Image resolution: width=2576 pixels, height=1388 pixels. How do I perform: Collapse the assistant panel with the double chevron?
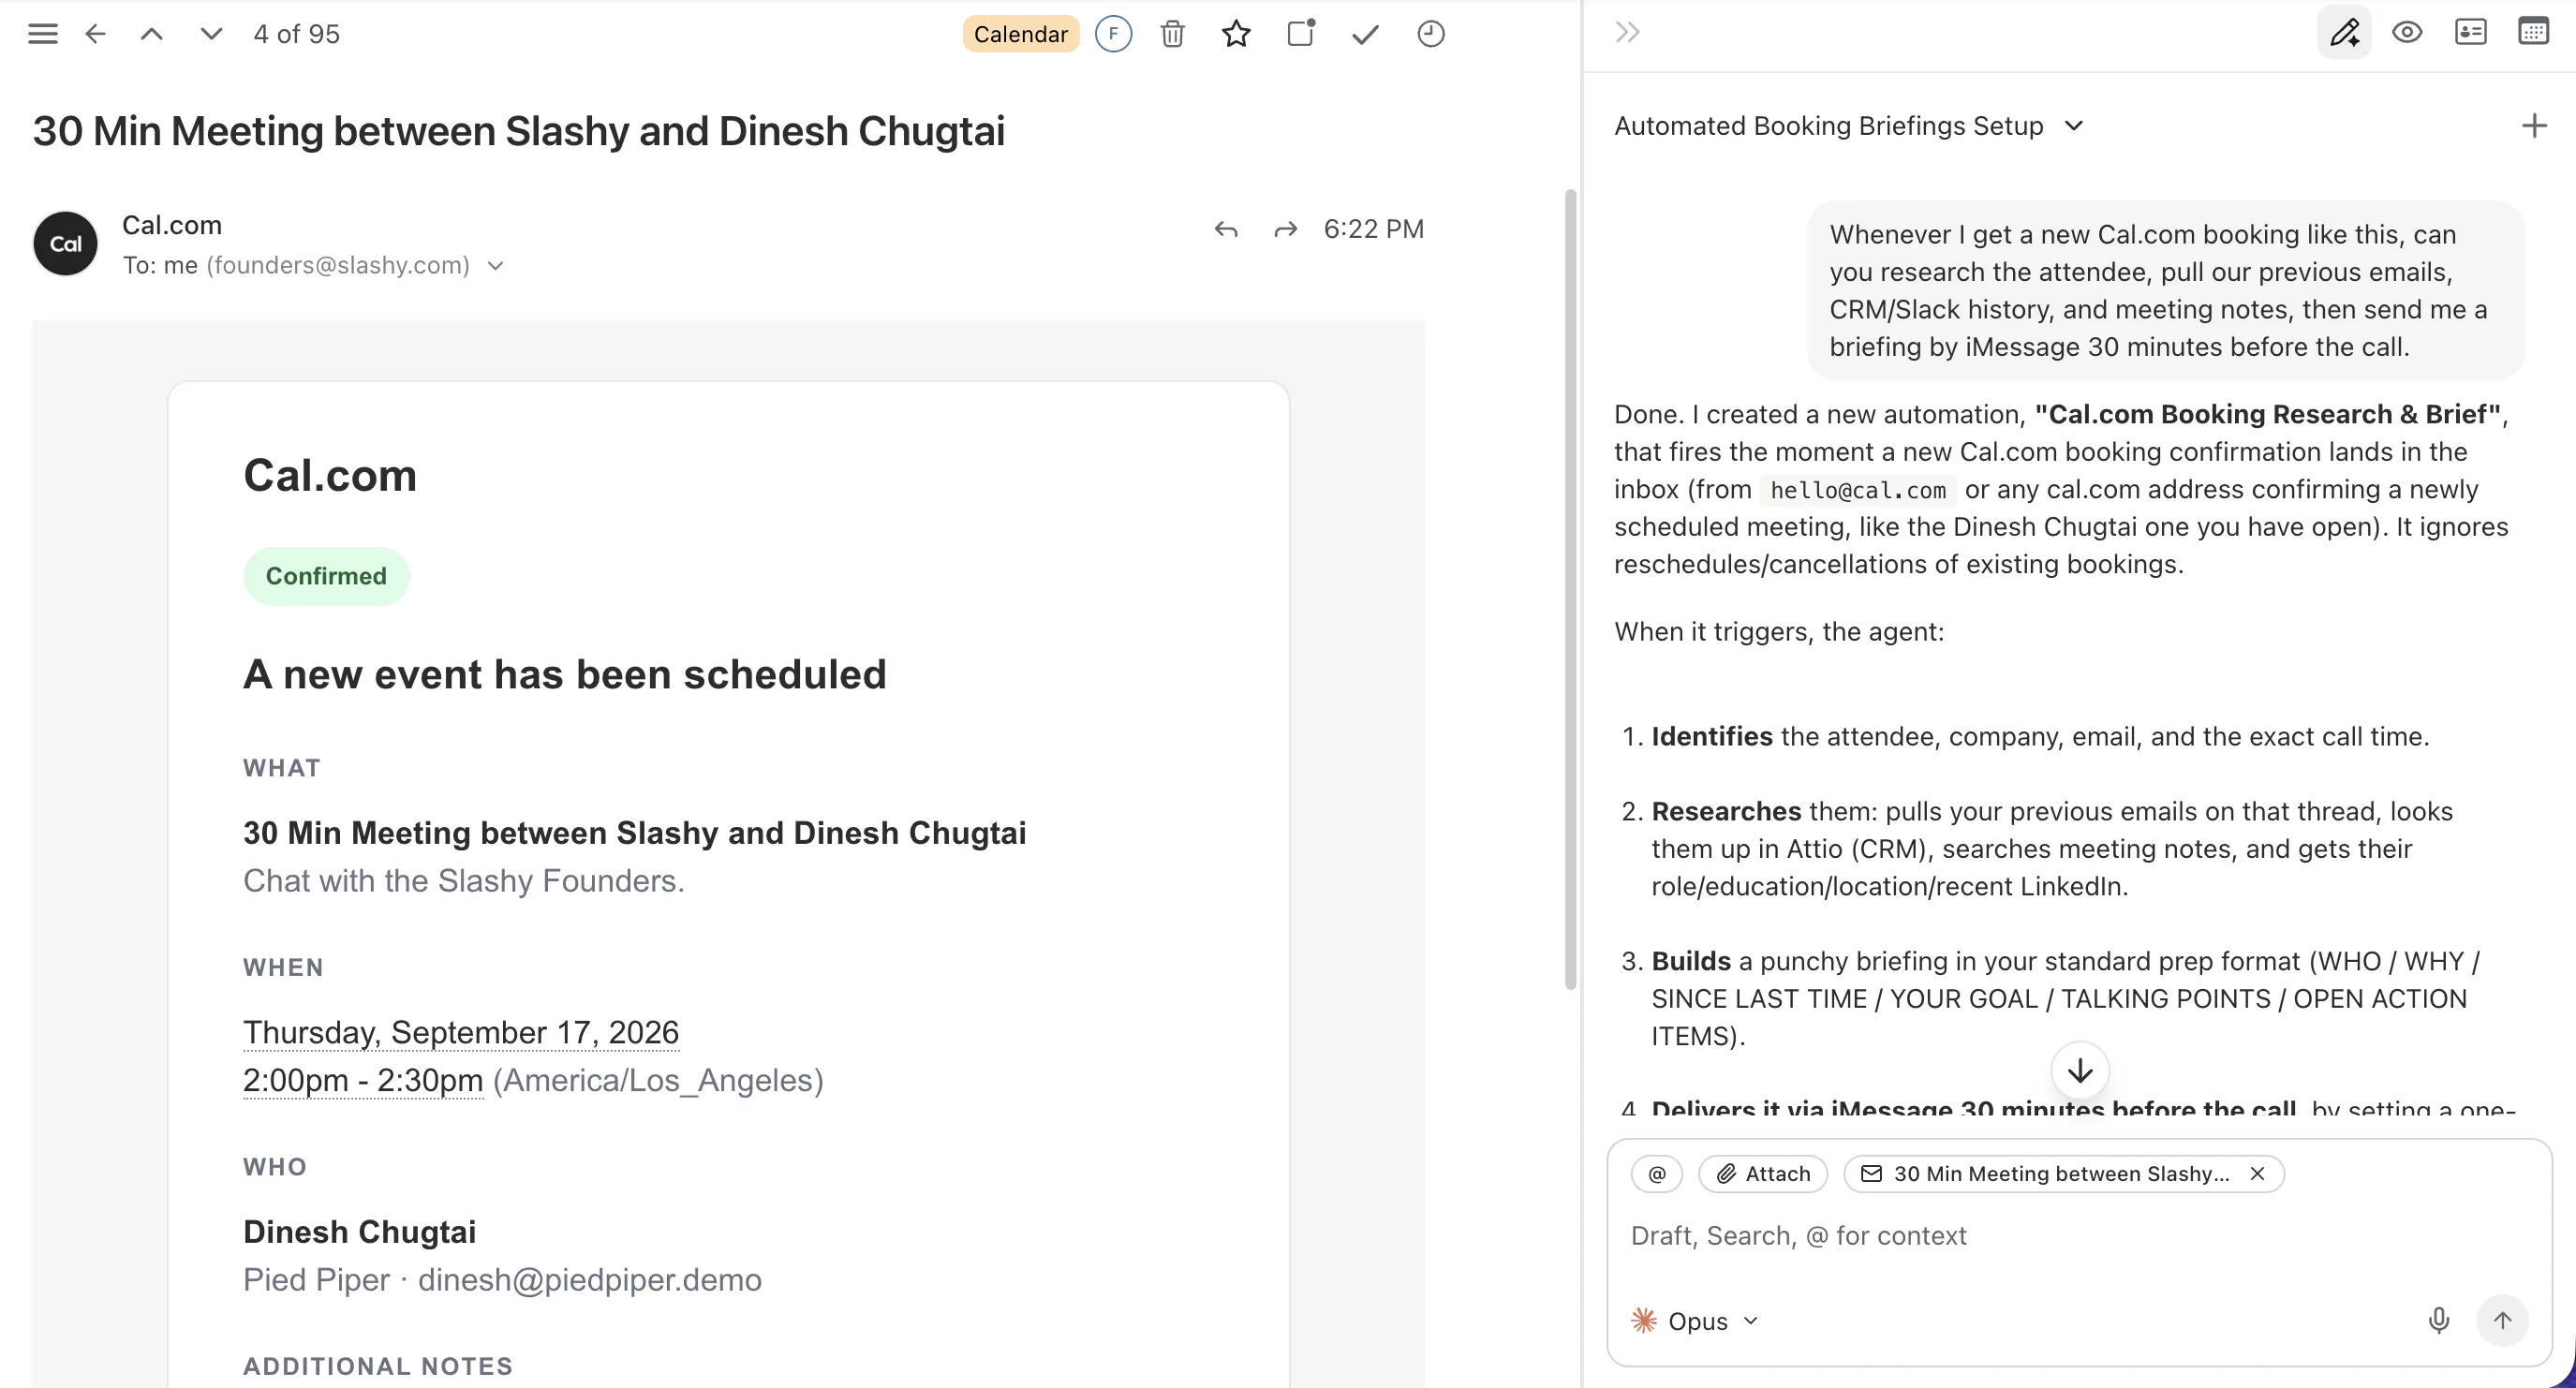coord(1627,32)
